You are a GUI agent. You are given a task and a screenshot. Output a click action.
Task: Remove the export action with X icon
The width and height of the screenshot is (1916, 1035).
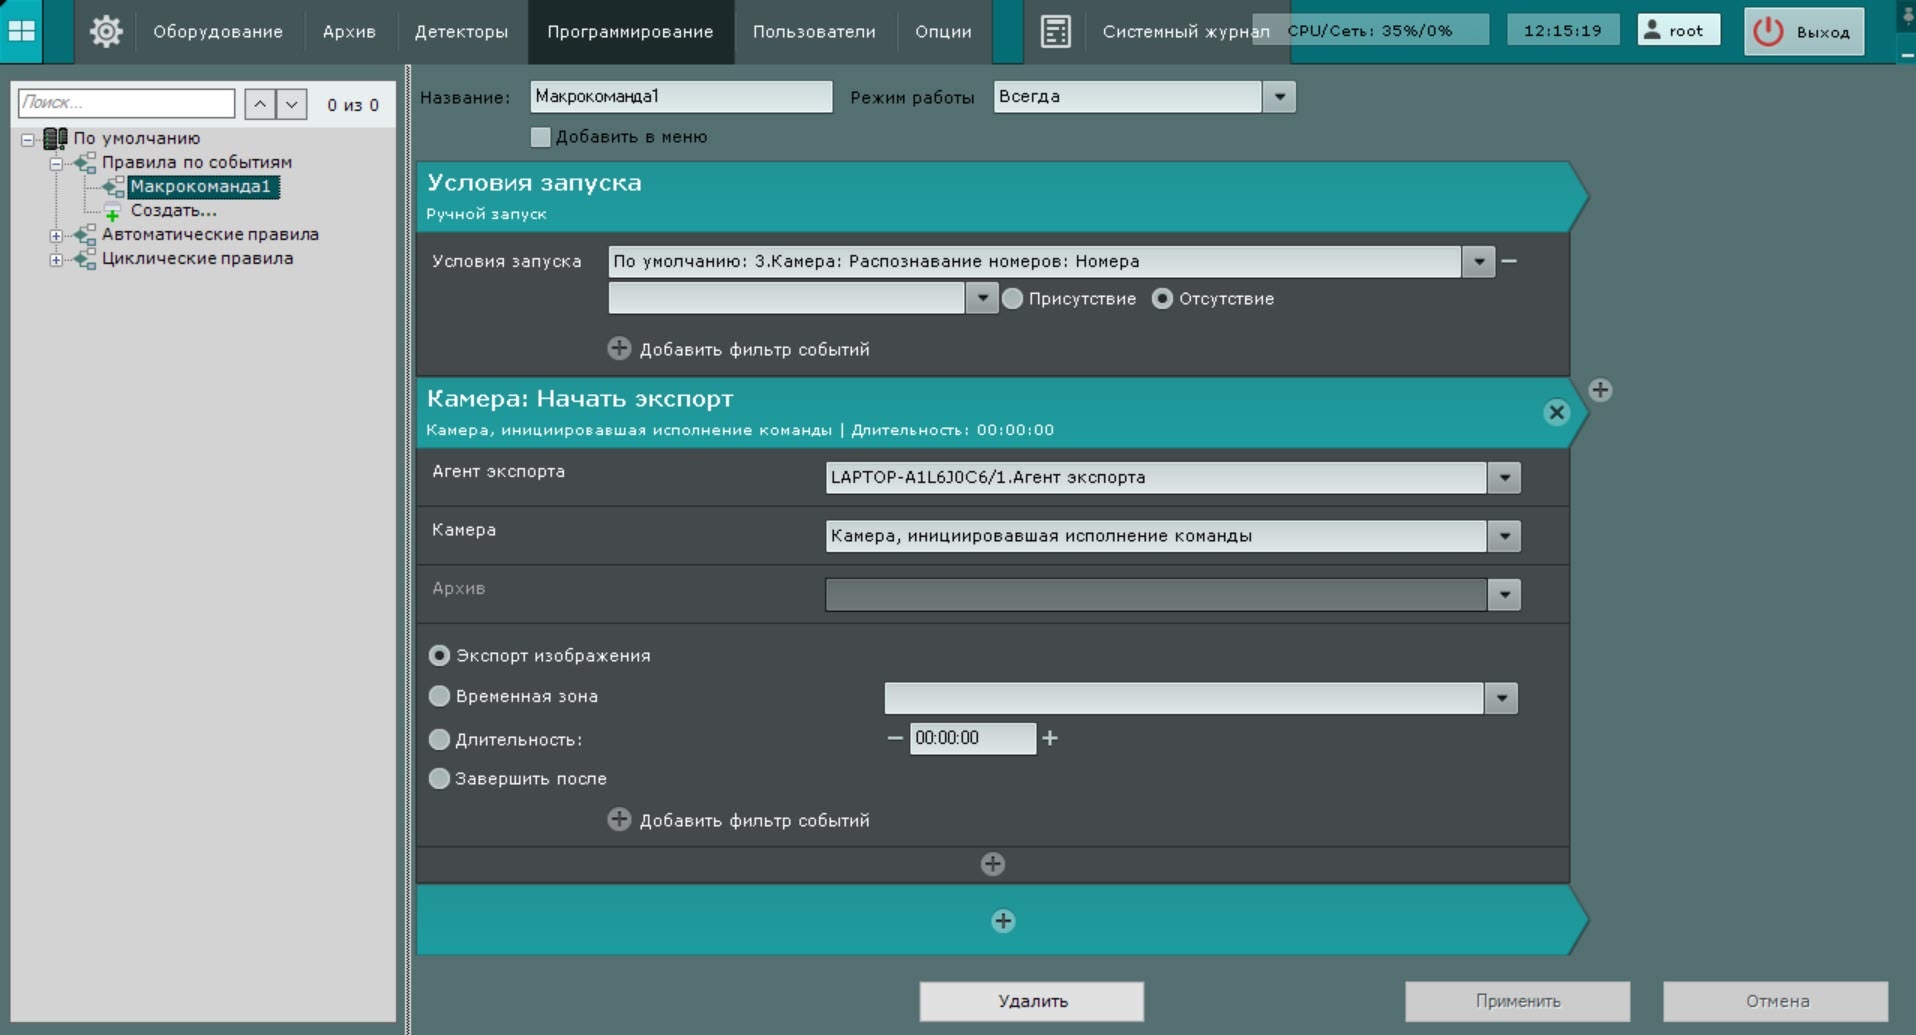(x=1556, y=412)
